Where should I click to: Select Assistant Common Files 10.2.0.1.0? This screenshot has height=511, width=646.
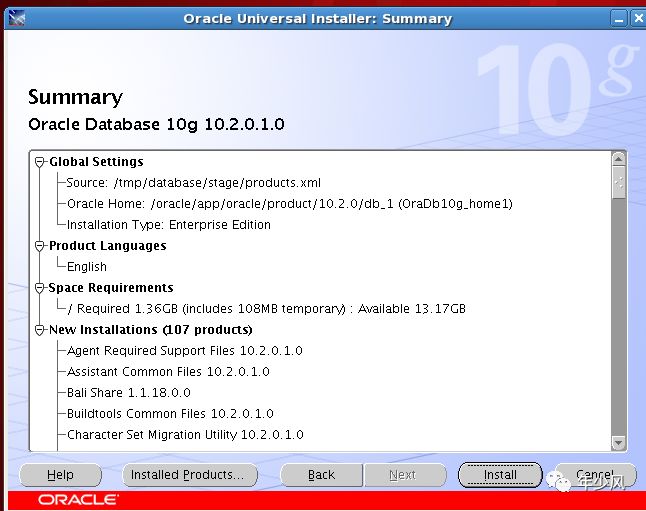click(168, 372)
